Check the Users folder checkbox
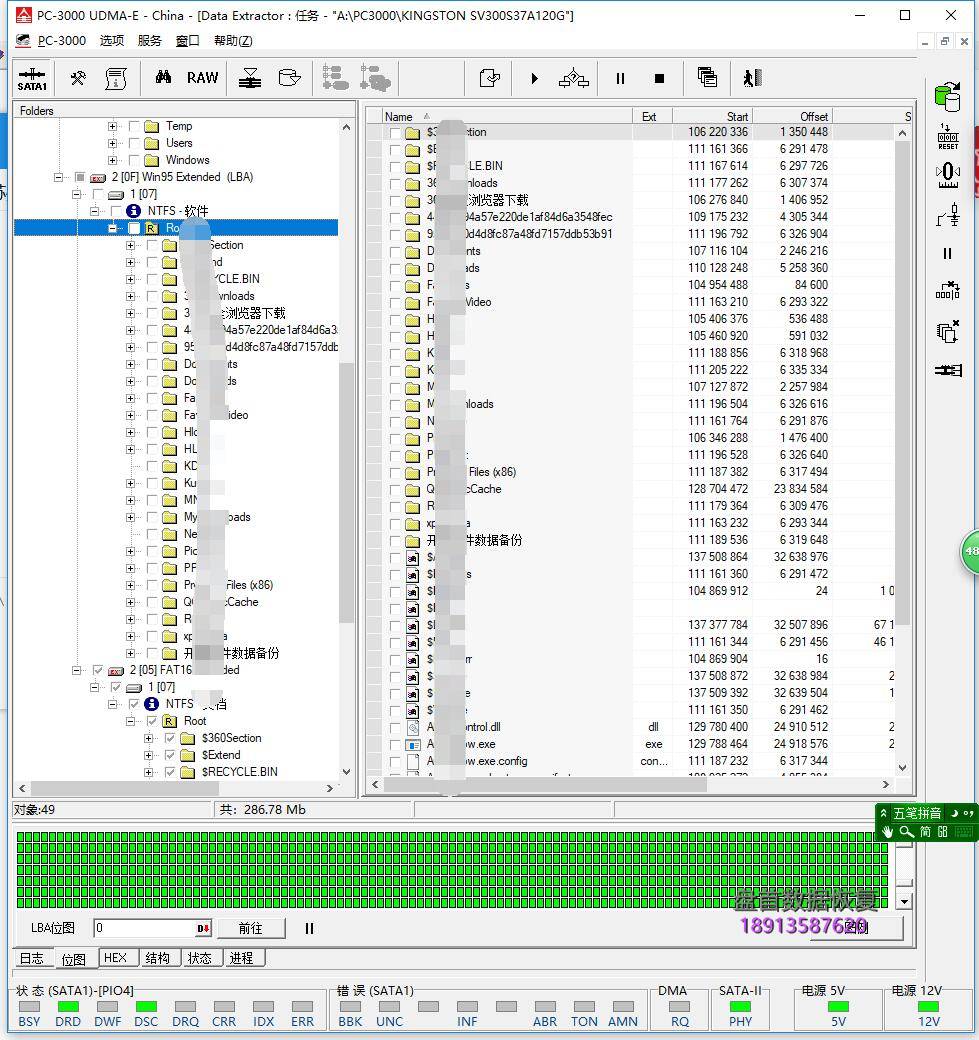The width and height of the screenshot is (979, 1040). 134,143
